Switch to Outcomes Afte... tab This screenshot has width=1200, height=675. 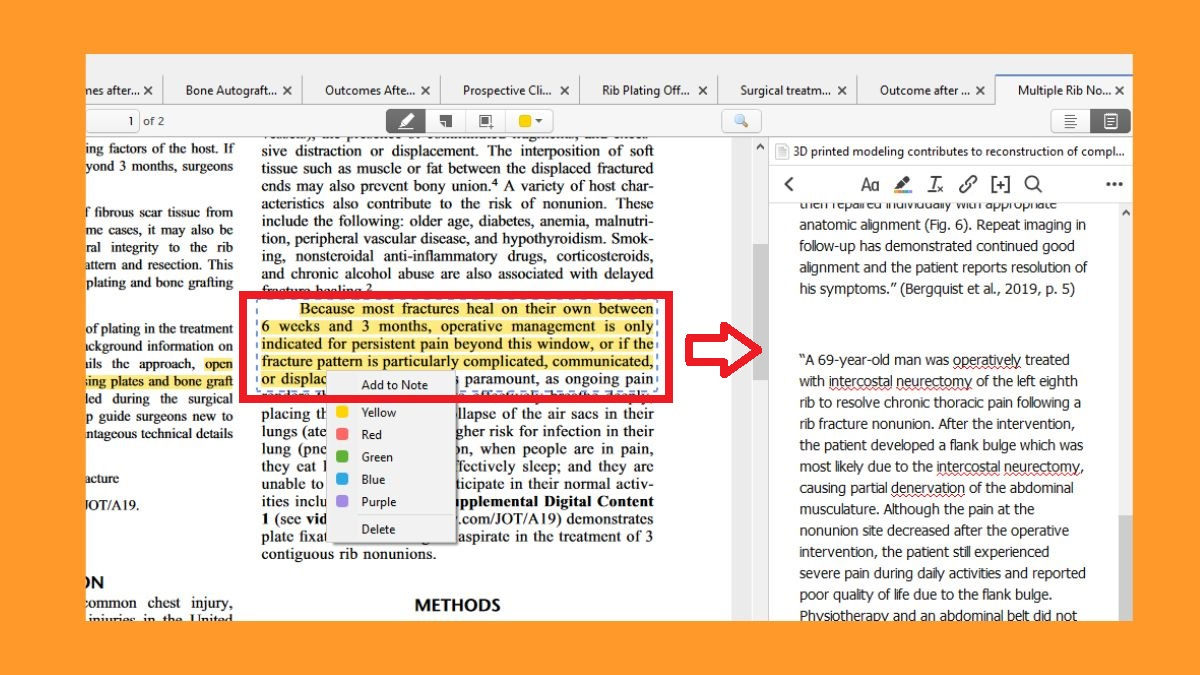point(370,90)
